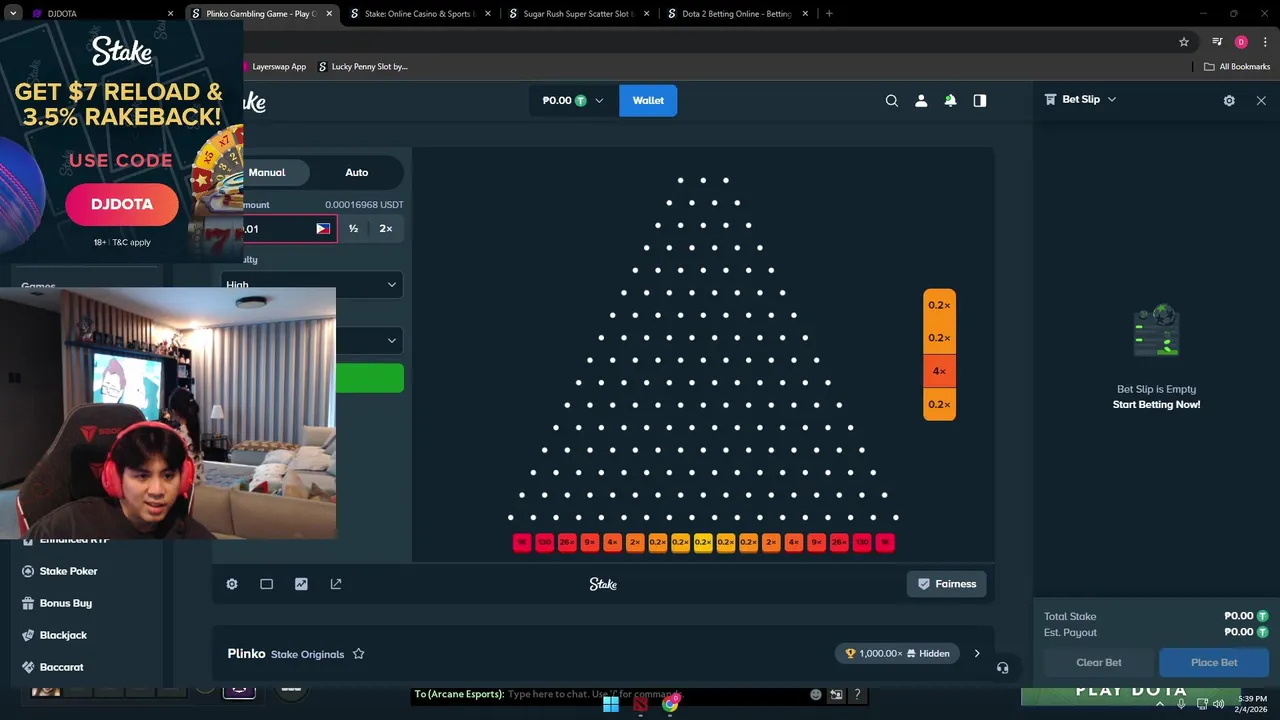Switch to the Auto betting tab
Screen dimensions: 1280x720
point(357,172)
